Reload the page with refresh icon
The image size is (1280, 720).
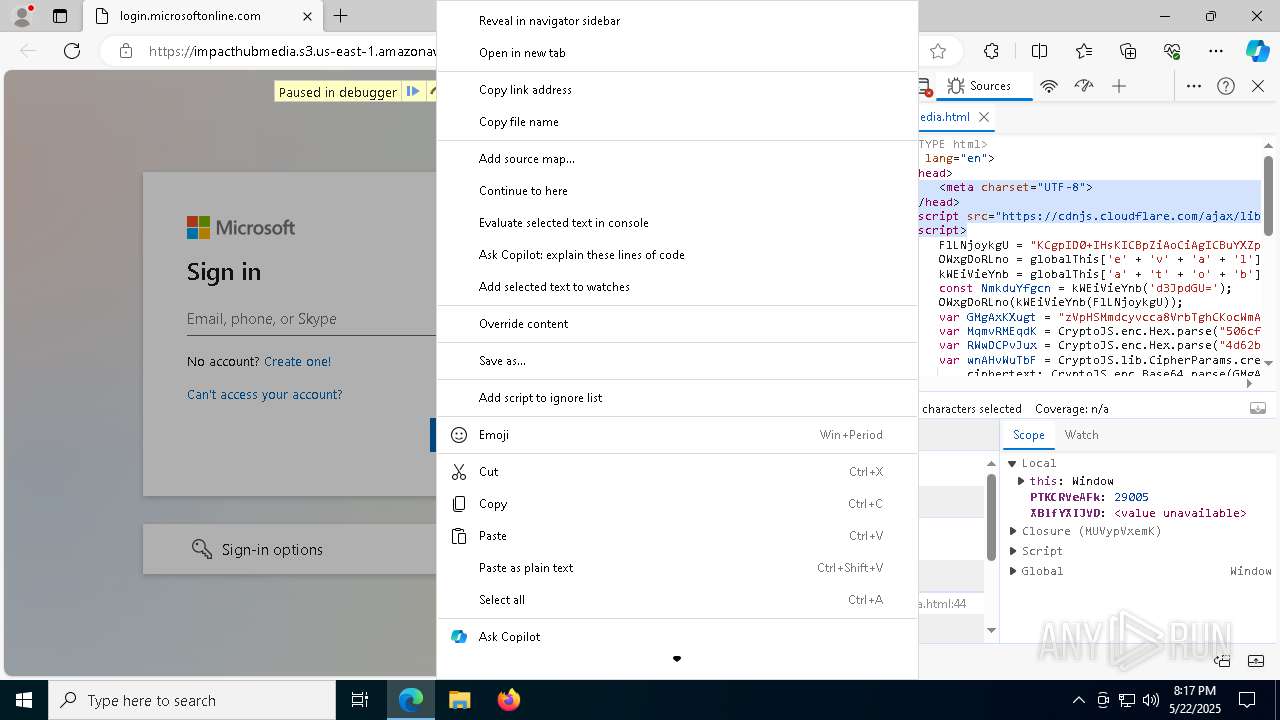[x=72, y=51]
